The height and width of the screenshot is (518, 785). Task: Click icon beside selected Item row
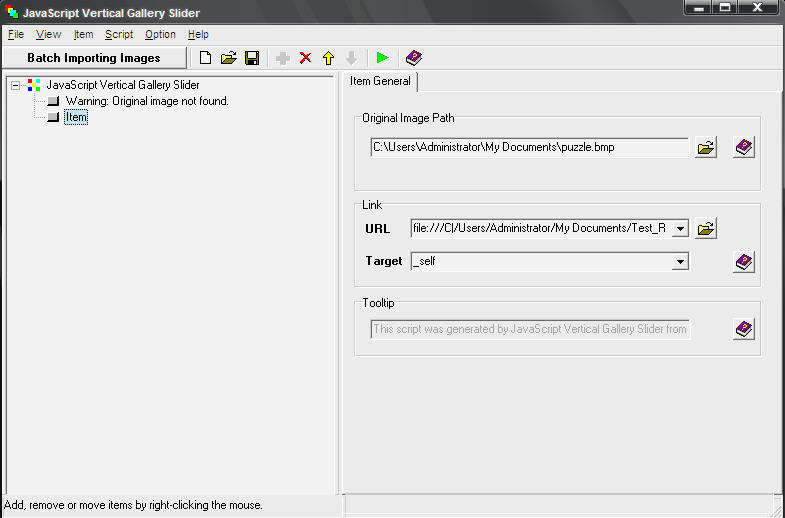(x=53, y=118)
